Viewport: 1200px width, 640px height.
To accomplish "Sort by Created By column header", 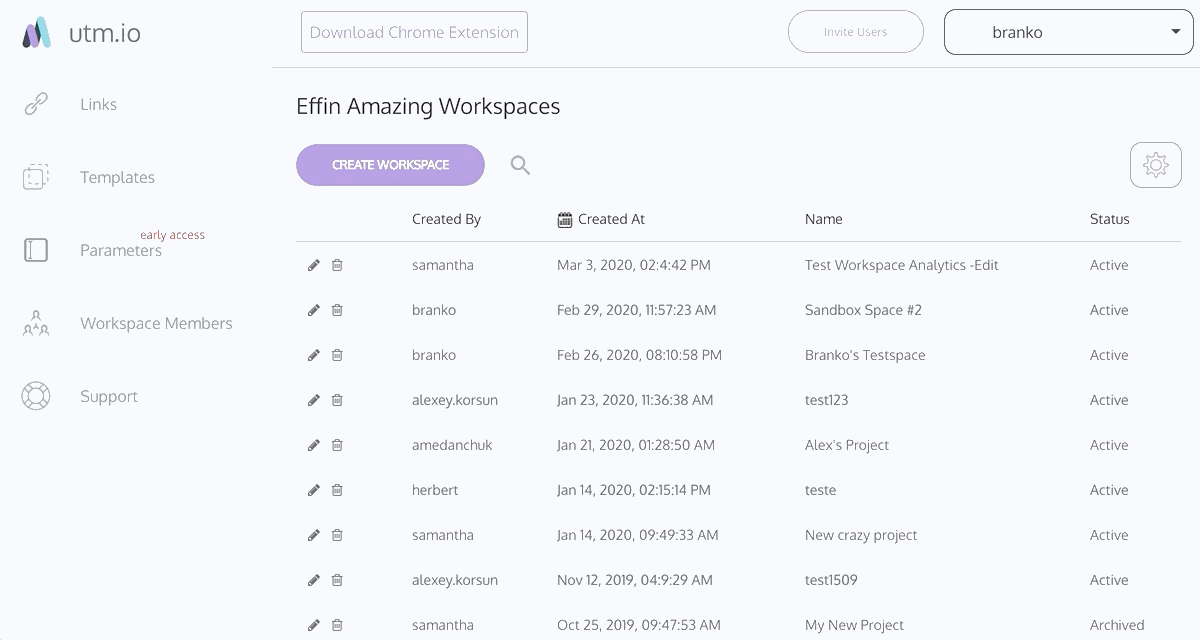I will tap(446, 219).
